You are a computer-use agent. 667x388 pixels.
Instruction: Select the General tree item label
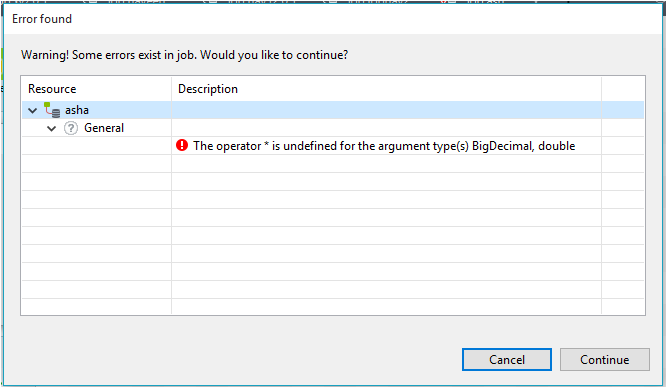pos(104,128)
